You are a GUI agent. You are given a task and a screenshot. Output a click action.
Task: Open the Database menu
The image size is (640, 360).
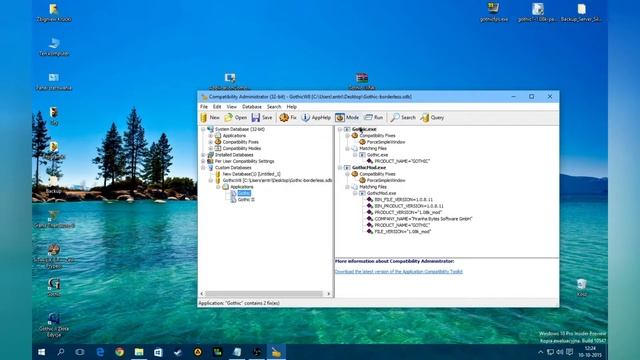coord(252,107)
